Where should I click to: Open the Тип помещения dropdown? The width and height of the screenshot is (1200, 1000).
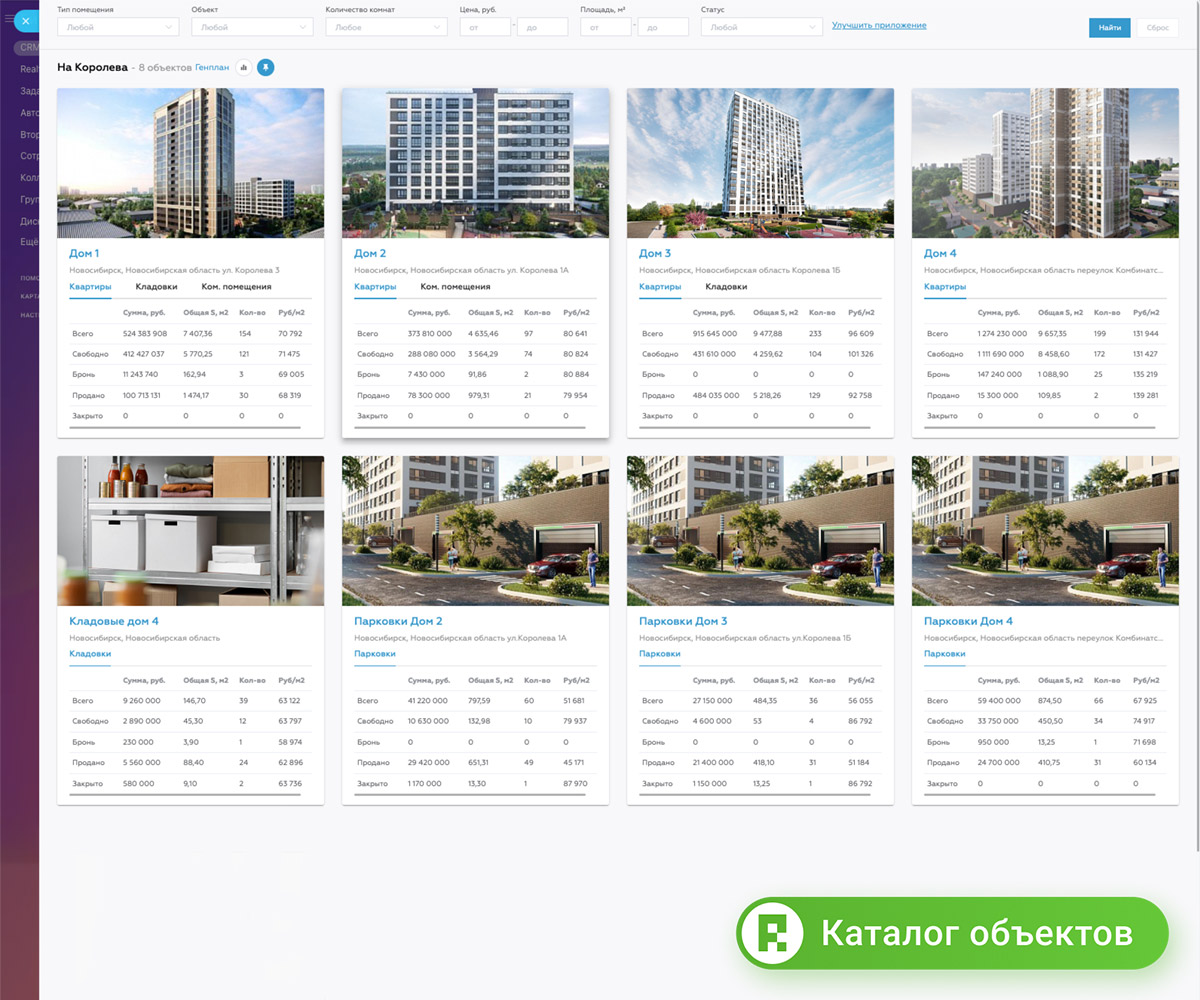[x=118, y=28]
